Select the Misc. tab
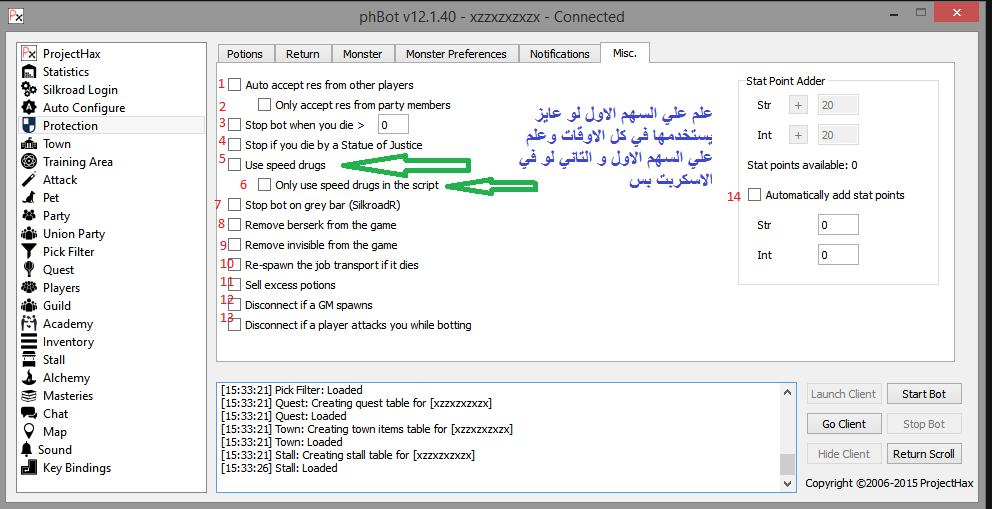The width and height of the screenshot is (992, 509). point(625,53)
